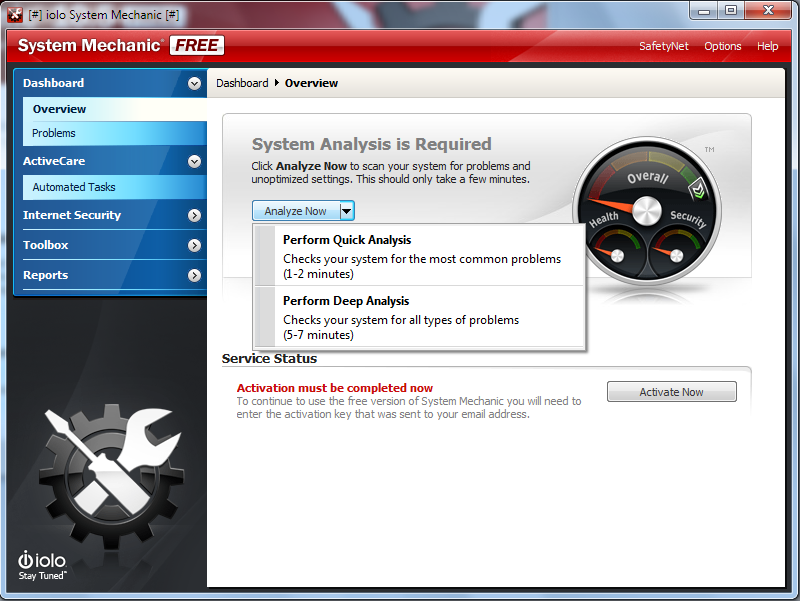Expand the Reports section arrow

[x=194, y=276]
